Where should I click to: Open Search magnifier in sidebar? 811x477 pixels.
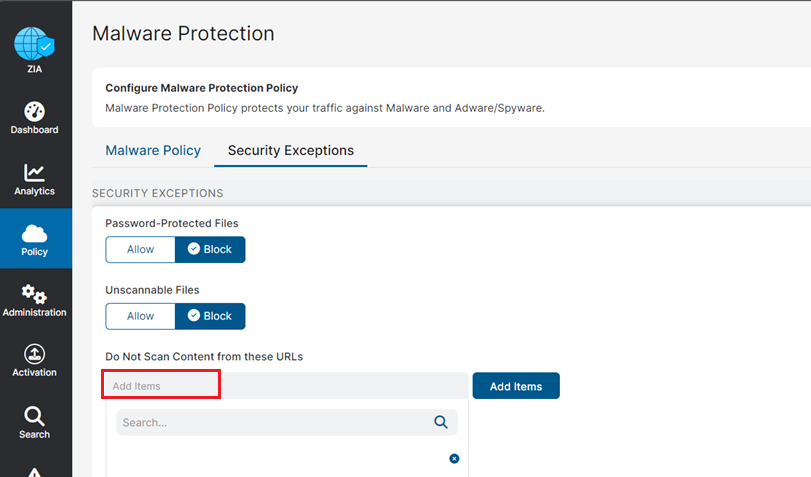pyautogui.click(x=34, y=416)
